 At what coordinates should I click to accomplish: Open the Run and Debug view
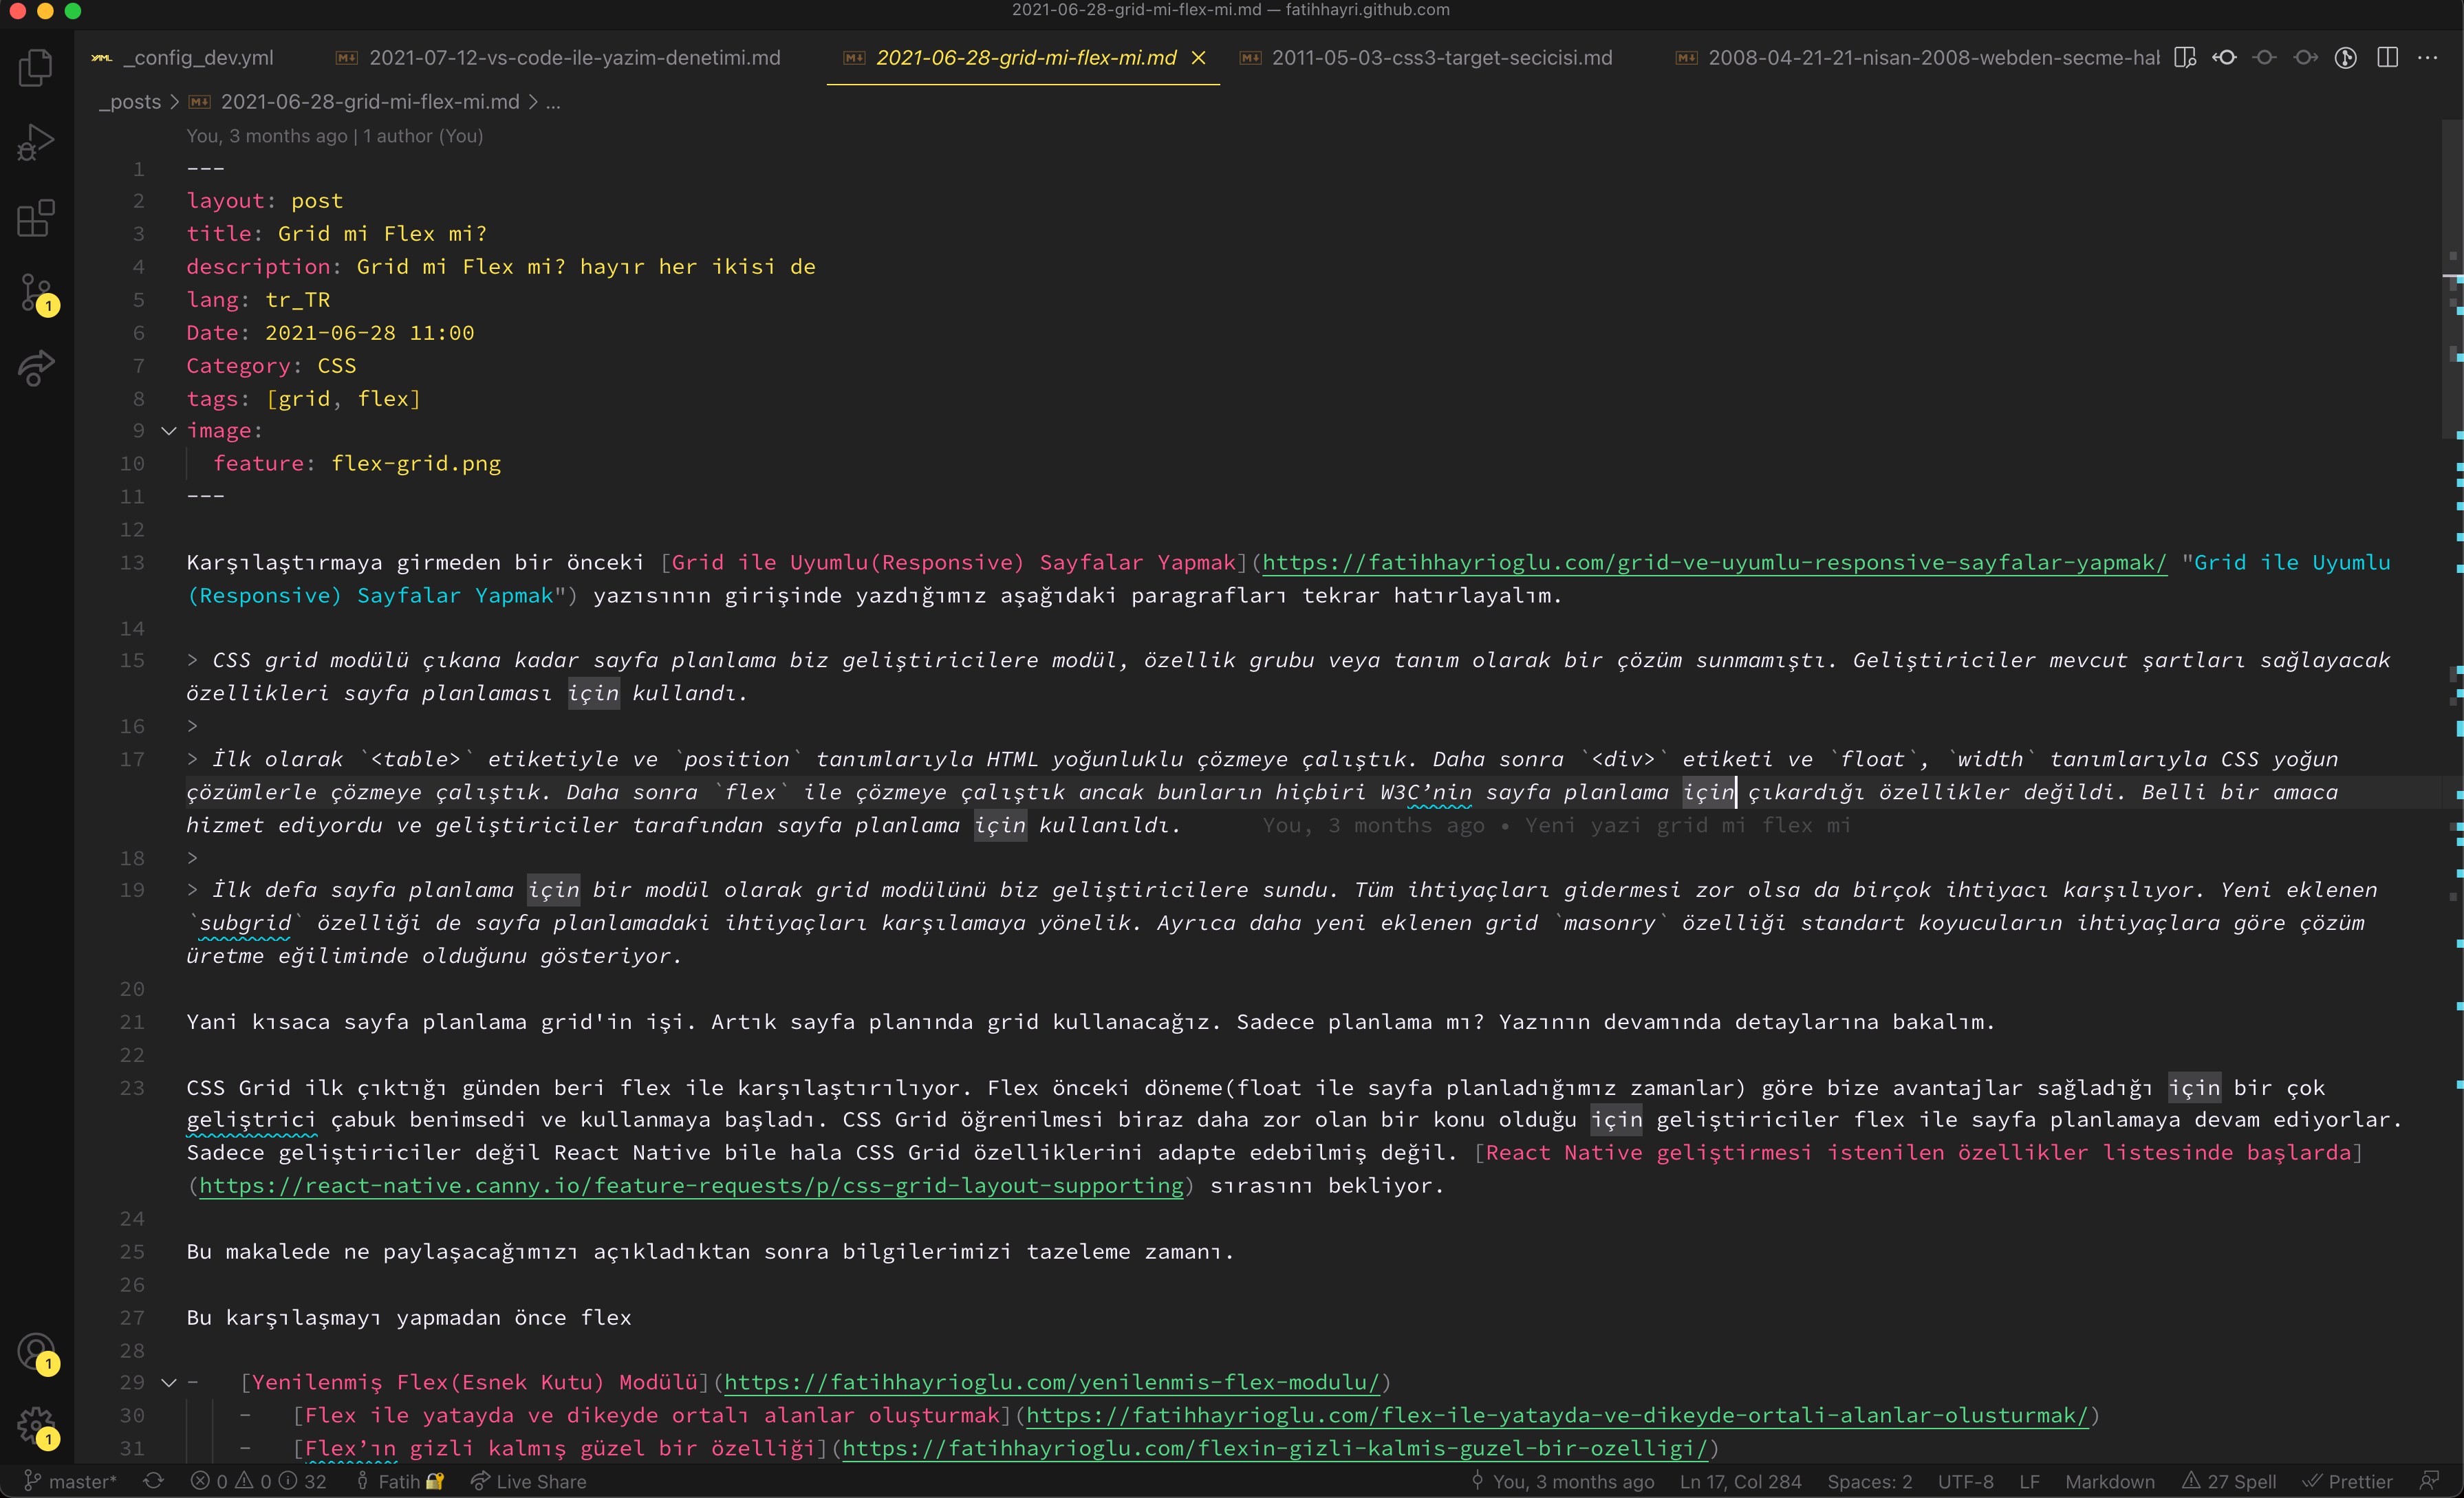point(35,143)
